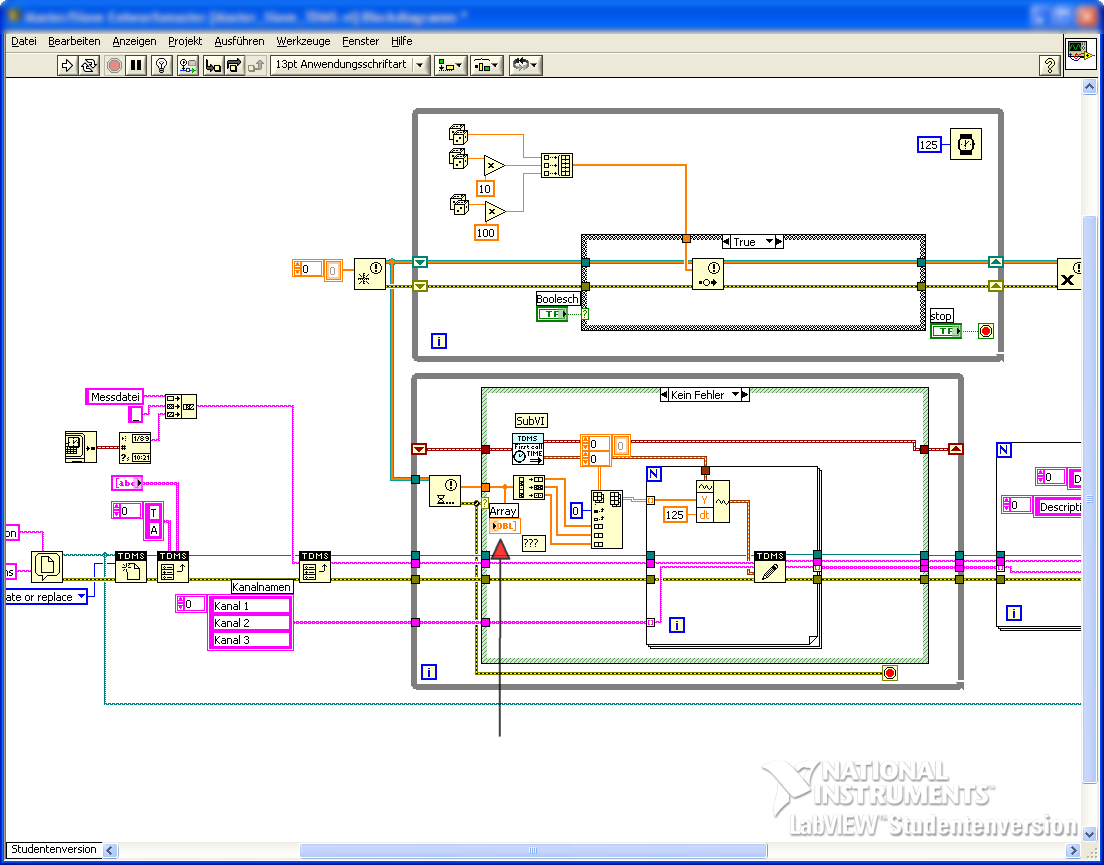The image size is (1104, 865).
Task: Click the TDMS Write pencil node
Action: coord(770,567)
